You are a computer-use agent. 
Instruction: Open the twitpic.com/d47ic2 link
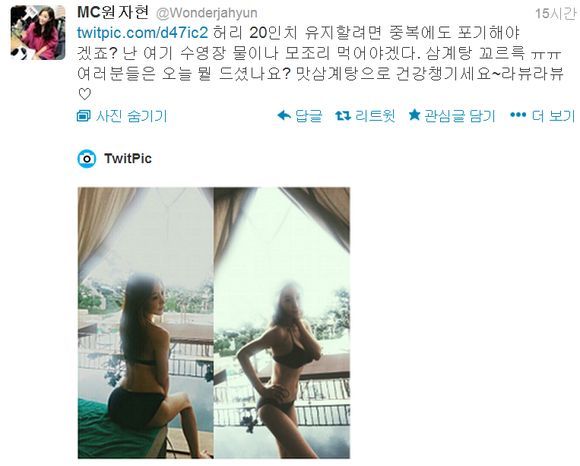(x=143, y=33)
